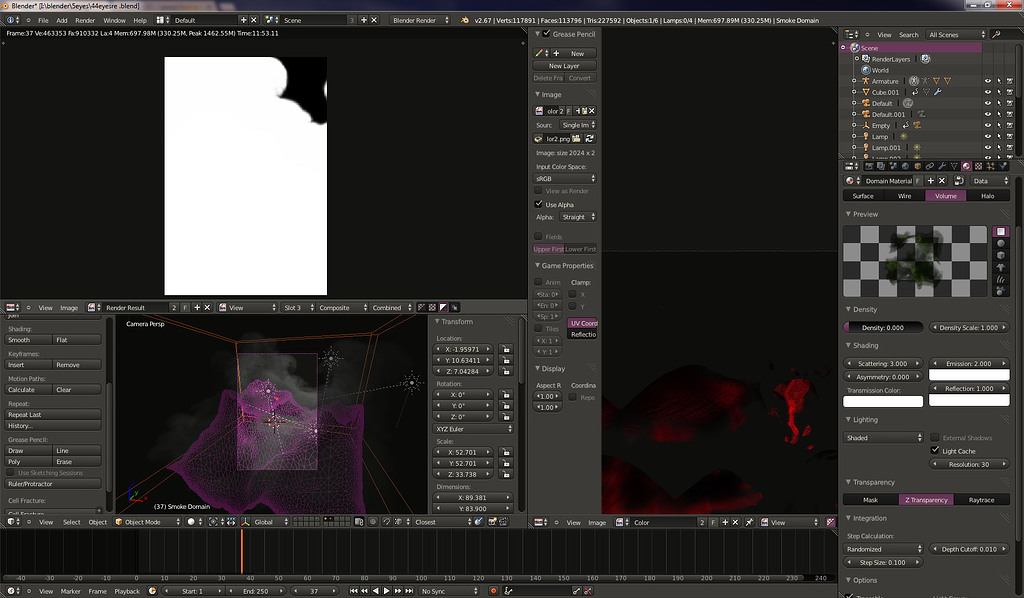
Task: Toggle the Grease Pencil panel checkbox
Action: 547,34
